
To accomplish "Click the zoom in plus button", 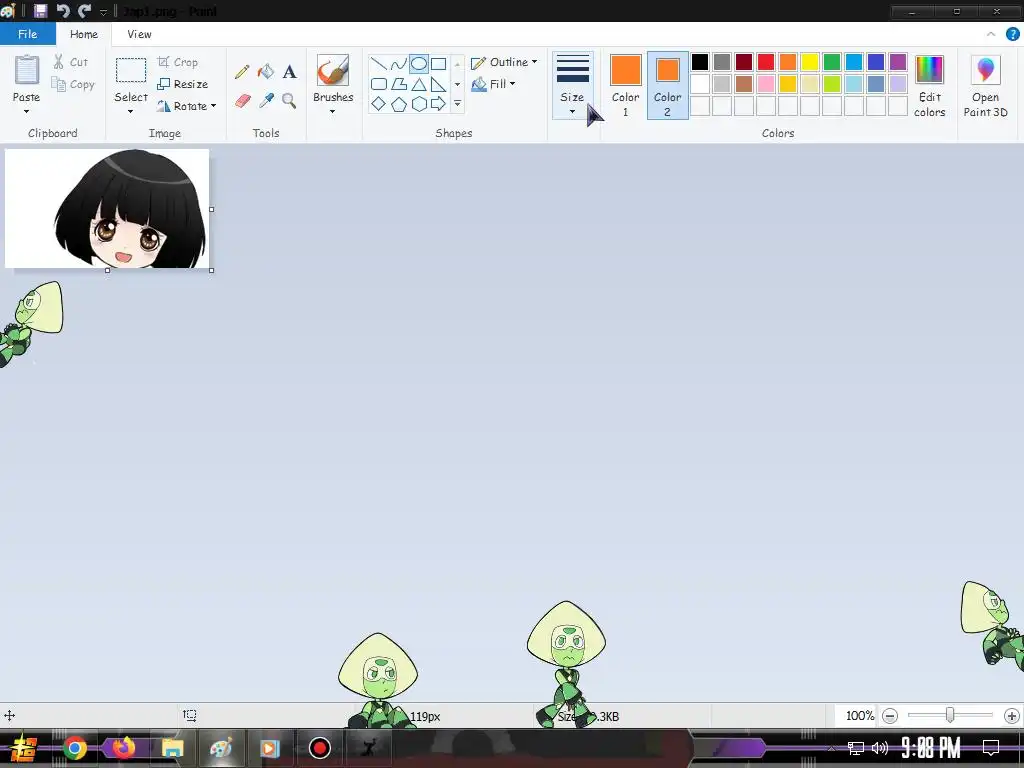I will [1012, 716].
